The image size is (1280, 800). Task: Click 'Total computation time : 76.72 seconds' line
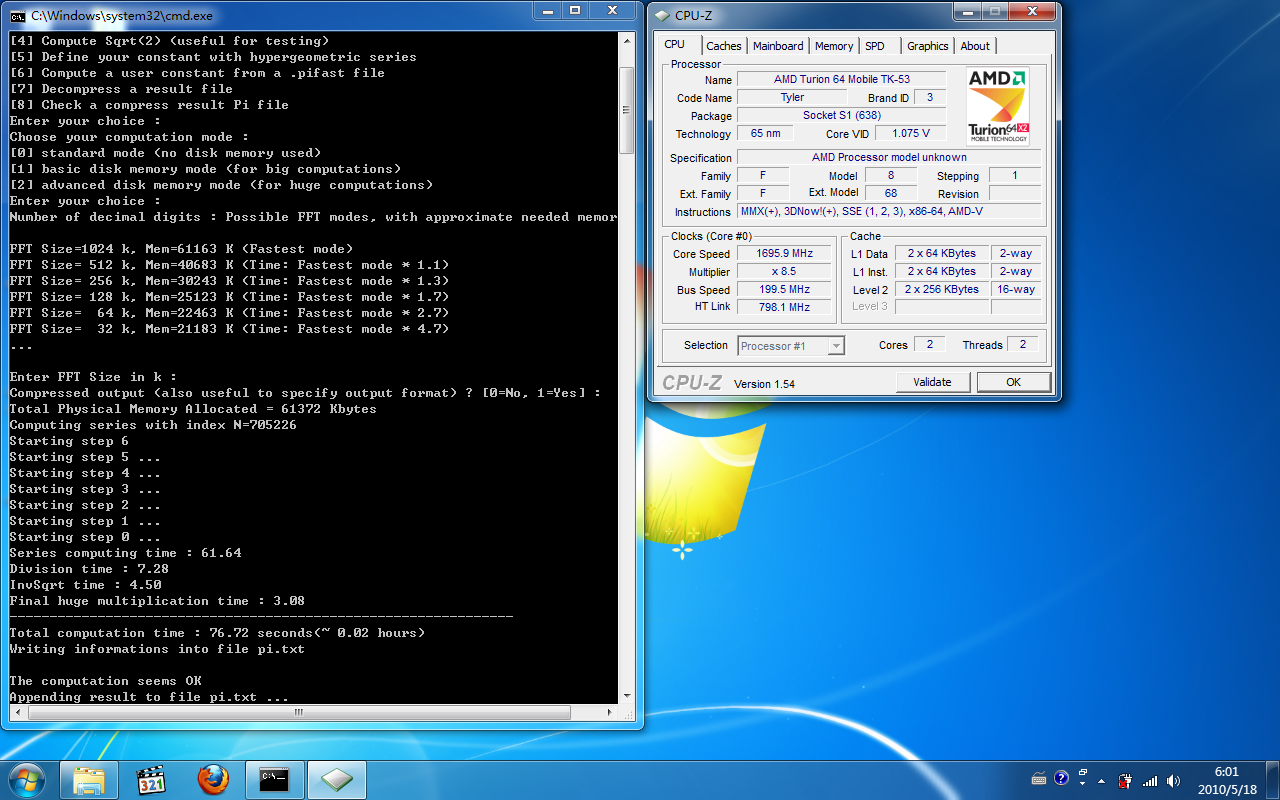pos(217,633)
